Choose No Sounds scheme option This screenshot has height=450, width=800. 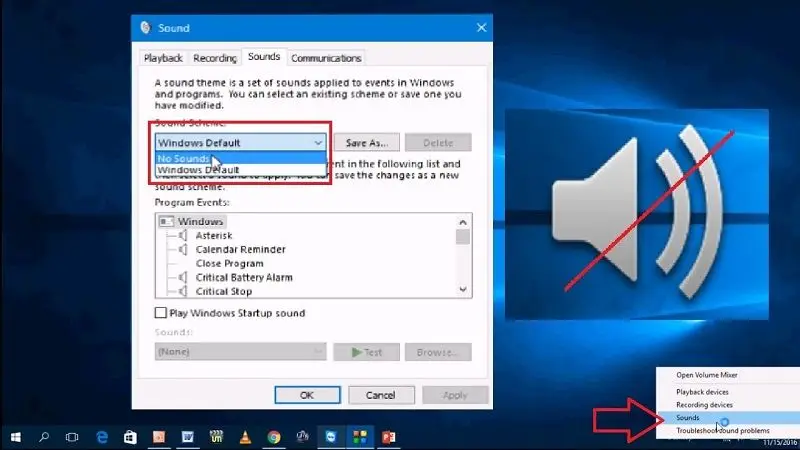pyautogui.click(x=240, y=158)
